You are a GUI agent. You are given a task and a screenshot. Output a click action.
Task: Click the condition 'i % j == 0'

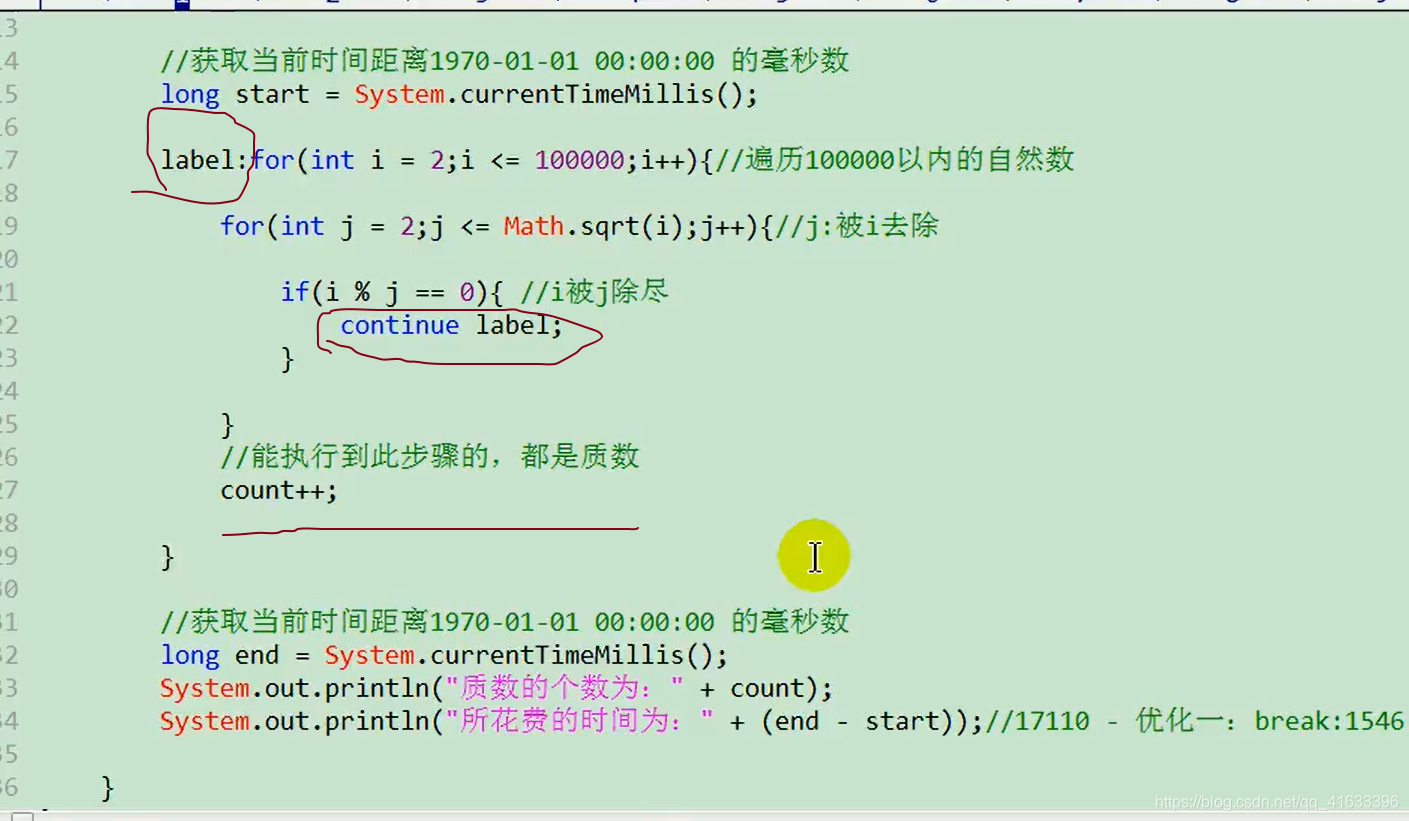399,292
